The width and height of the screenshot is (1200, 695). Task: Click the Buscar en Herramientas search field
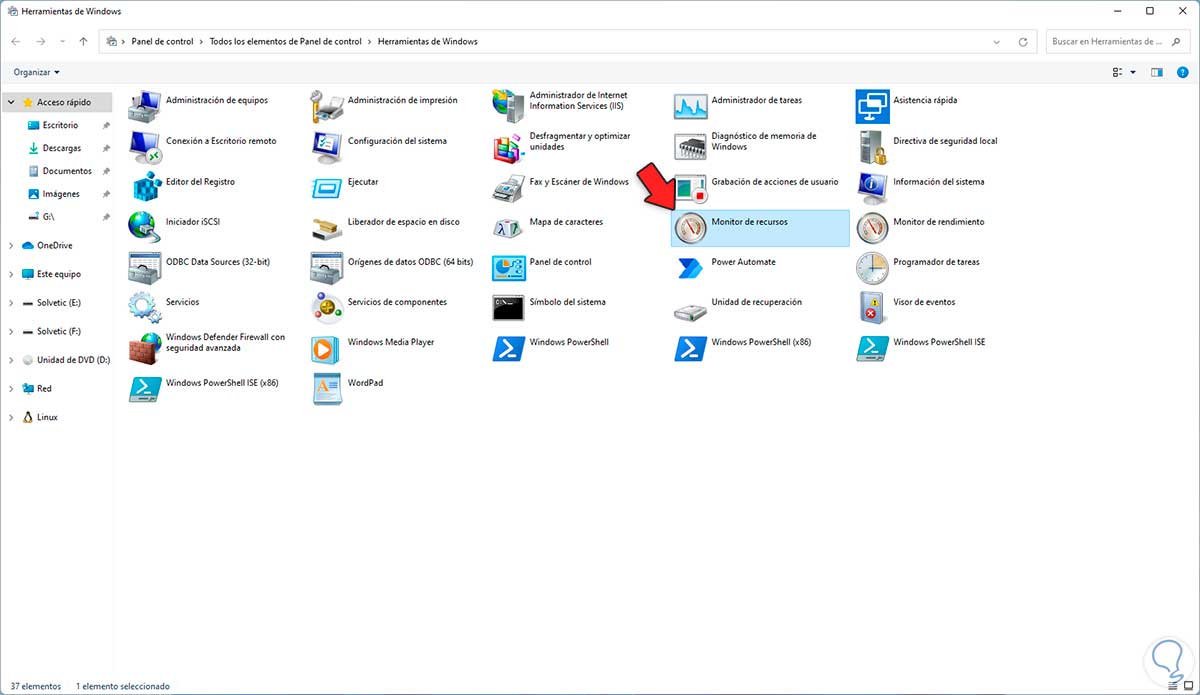point(1118,42)
